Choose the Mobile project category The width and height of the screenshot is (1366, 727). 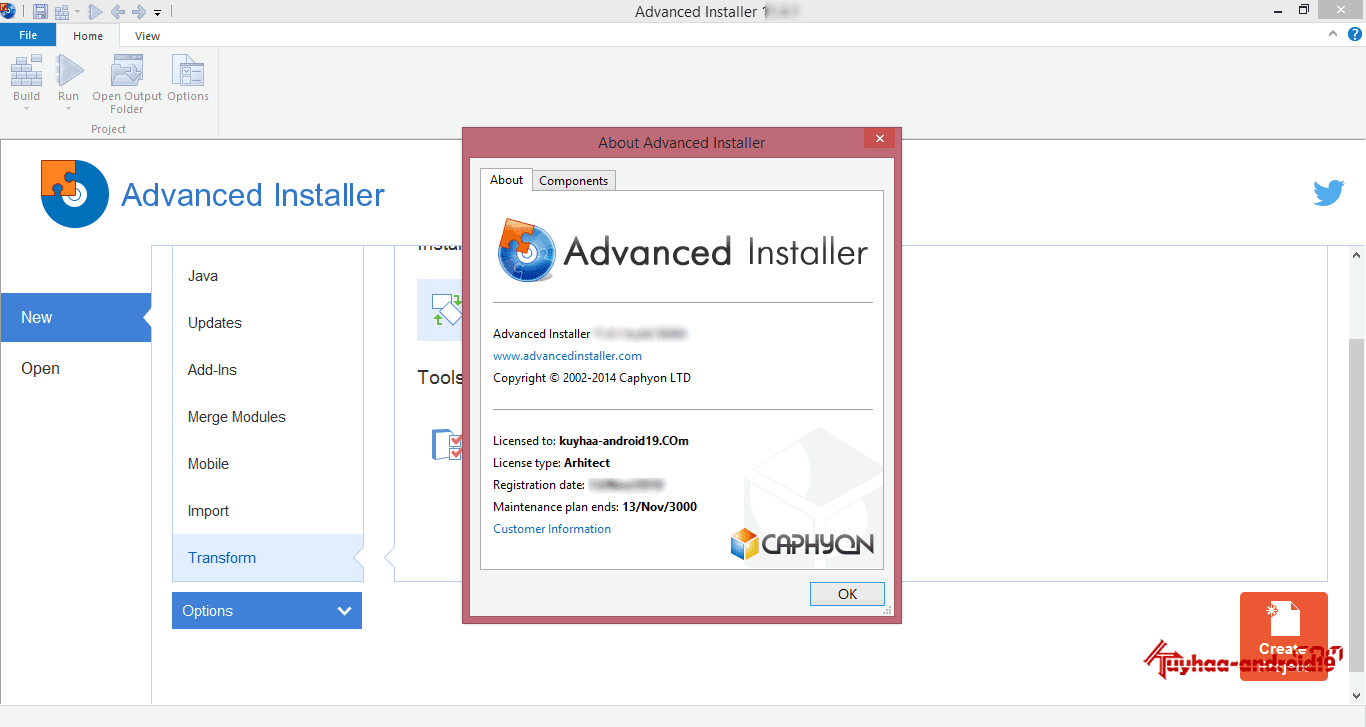pyautogui.click(x=267, y=464)
